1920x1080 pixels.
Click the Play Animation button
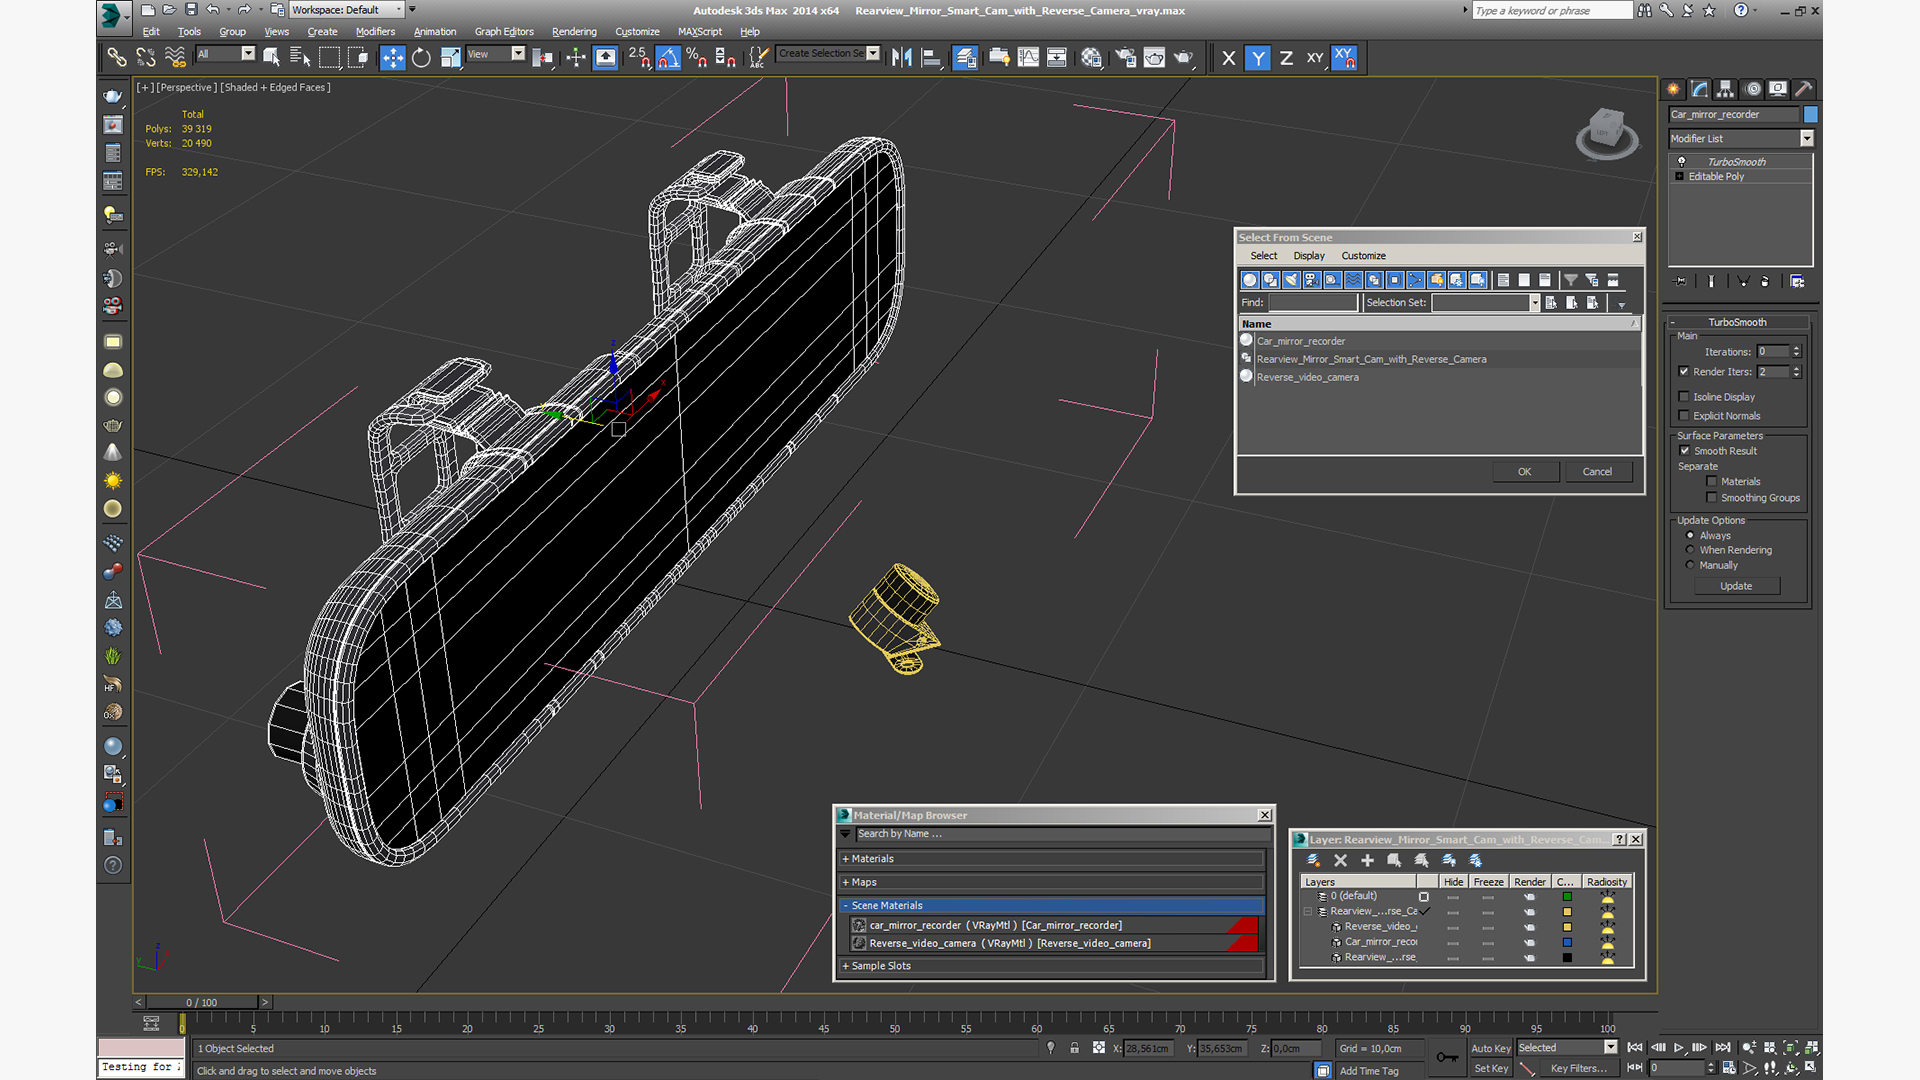pos(1679,1047)
